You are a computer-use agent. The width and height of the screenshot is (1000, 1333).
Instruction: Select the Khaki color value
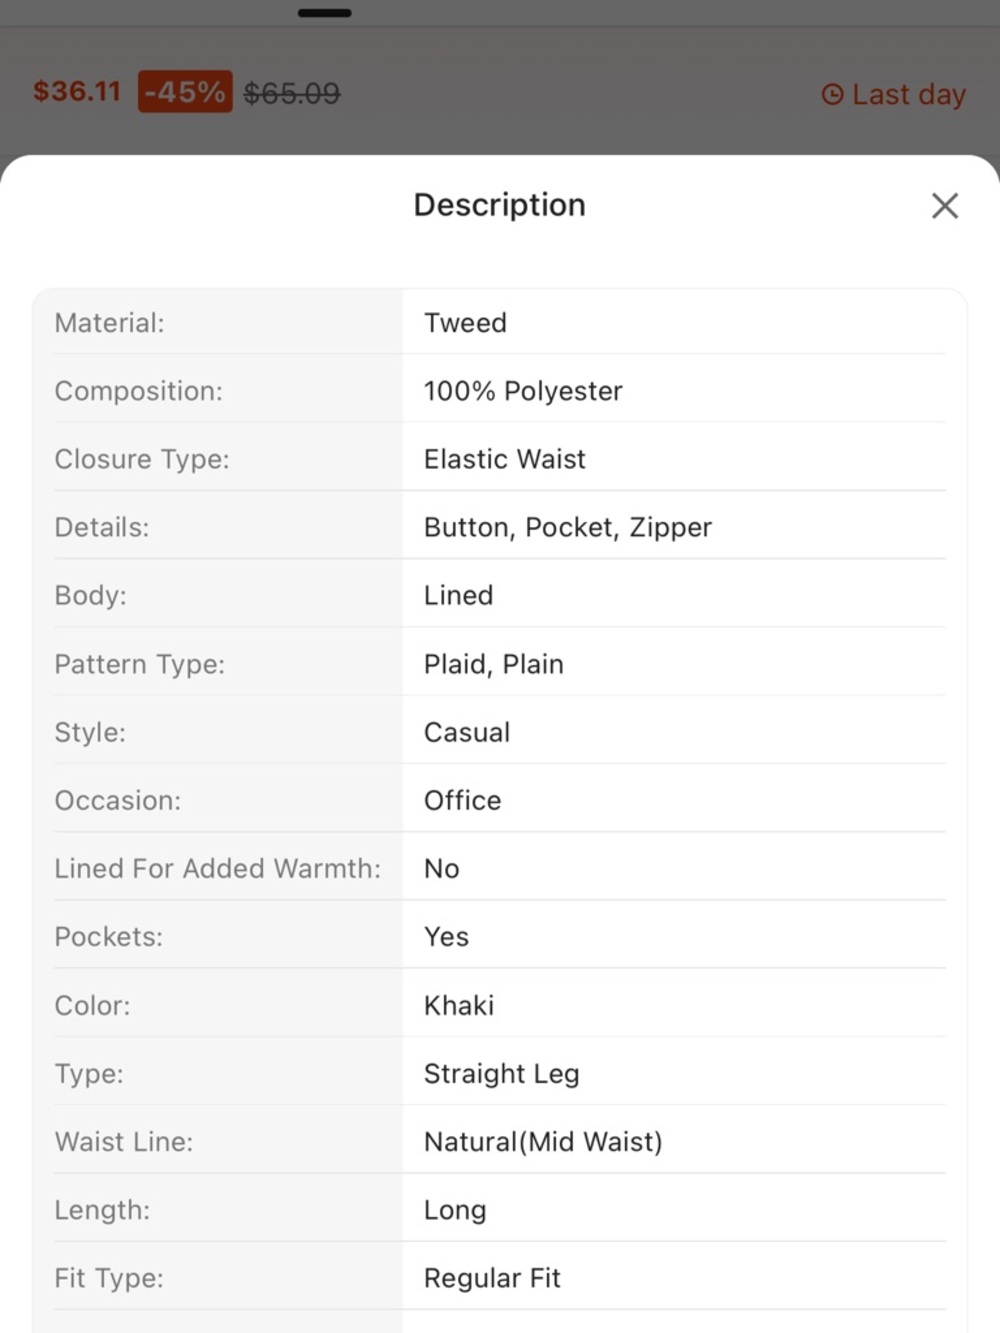(x=459, y=1005)
